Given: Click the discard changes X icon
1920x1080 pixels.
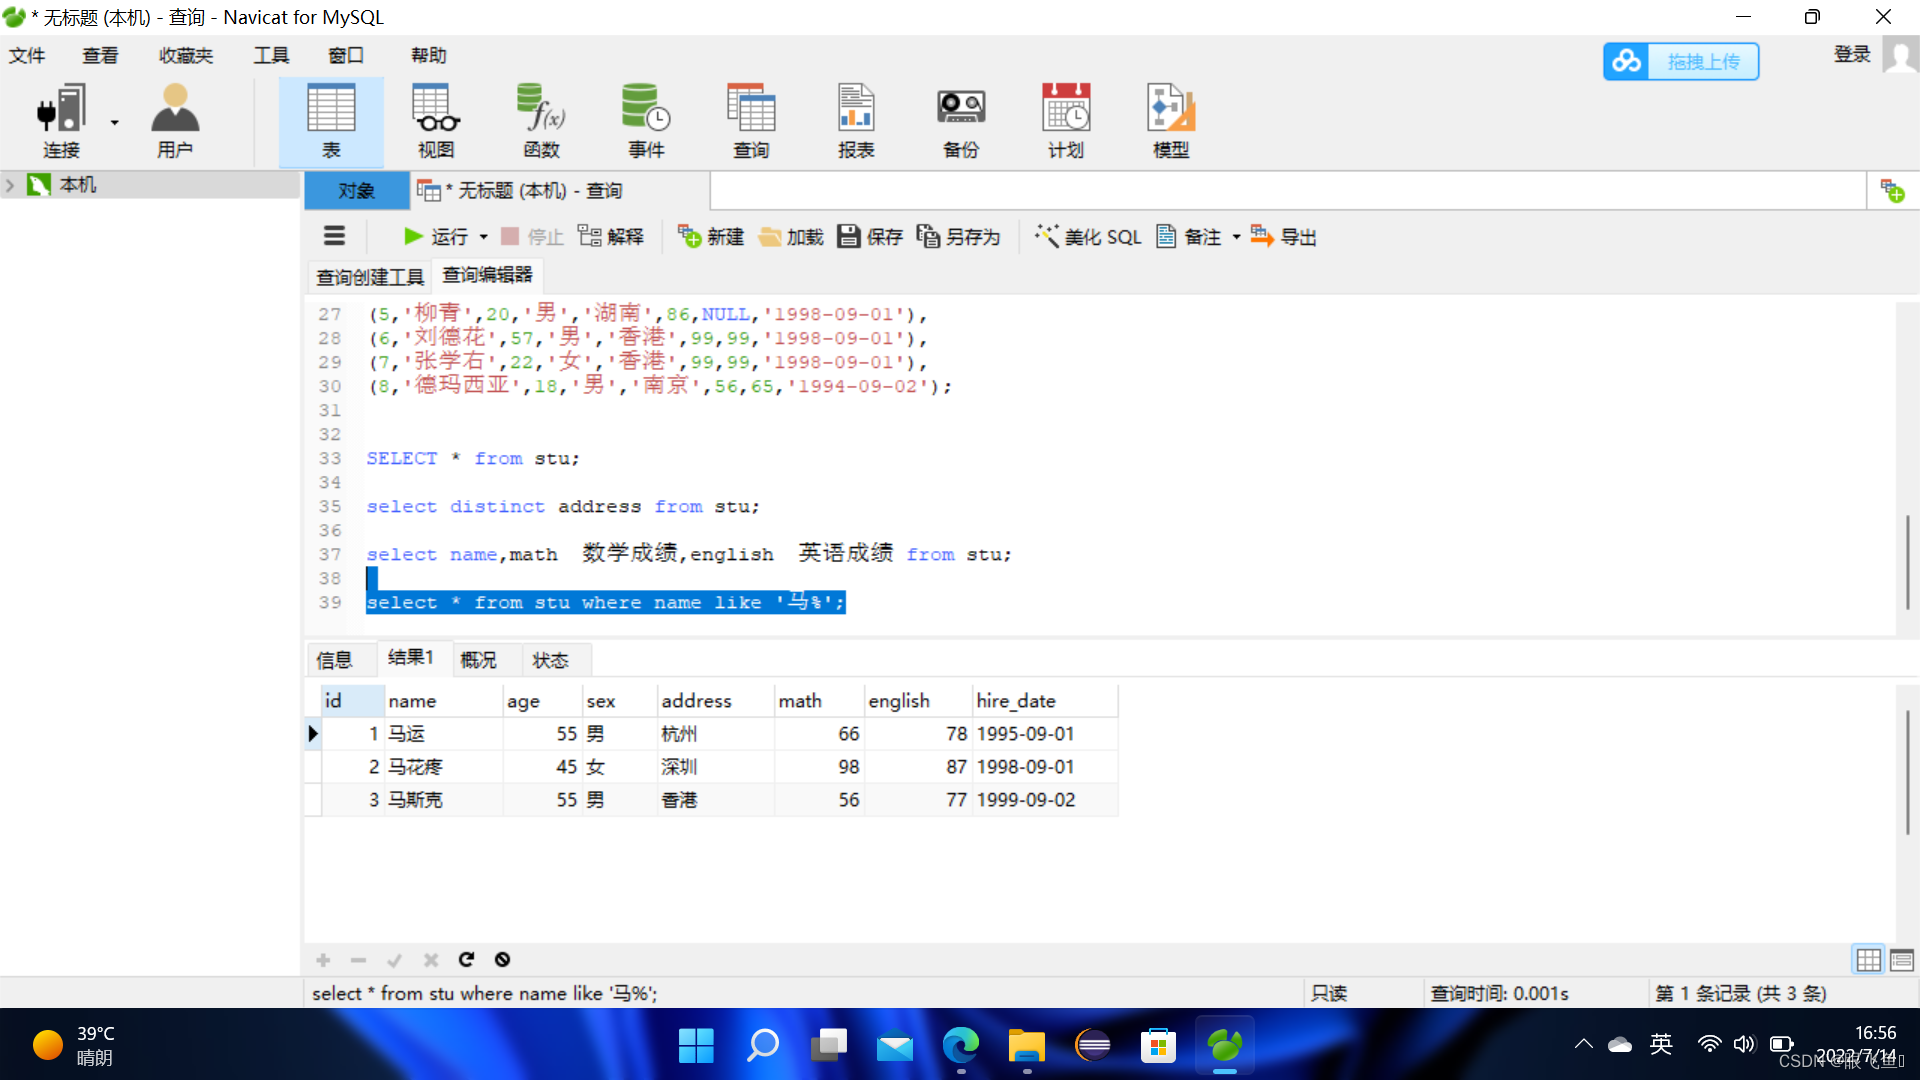Looking at the screenshot, I should point(431,960).
